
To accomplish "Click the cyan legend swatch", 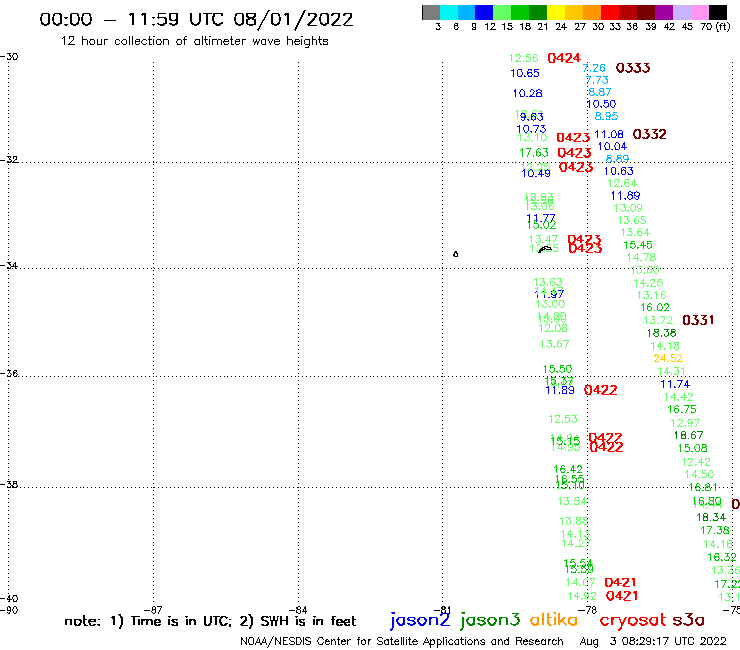I will pyautogui.click(x=449, y=12).
